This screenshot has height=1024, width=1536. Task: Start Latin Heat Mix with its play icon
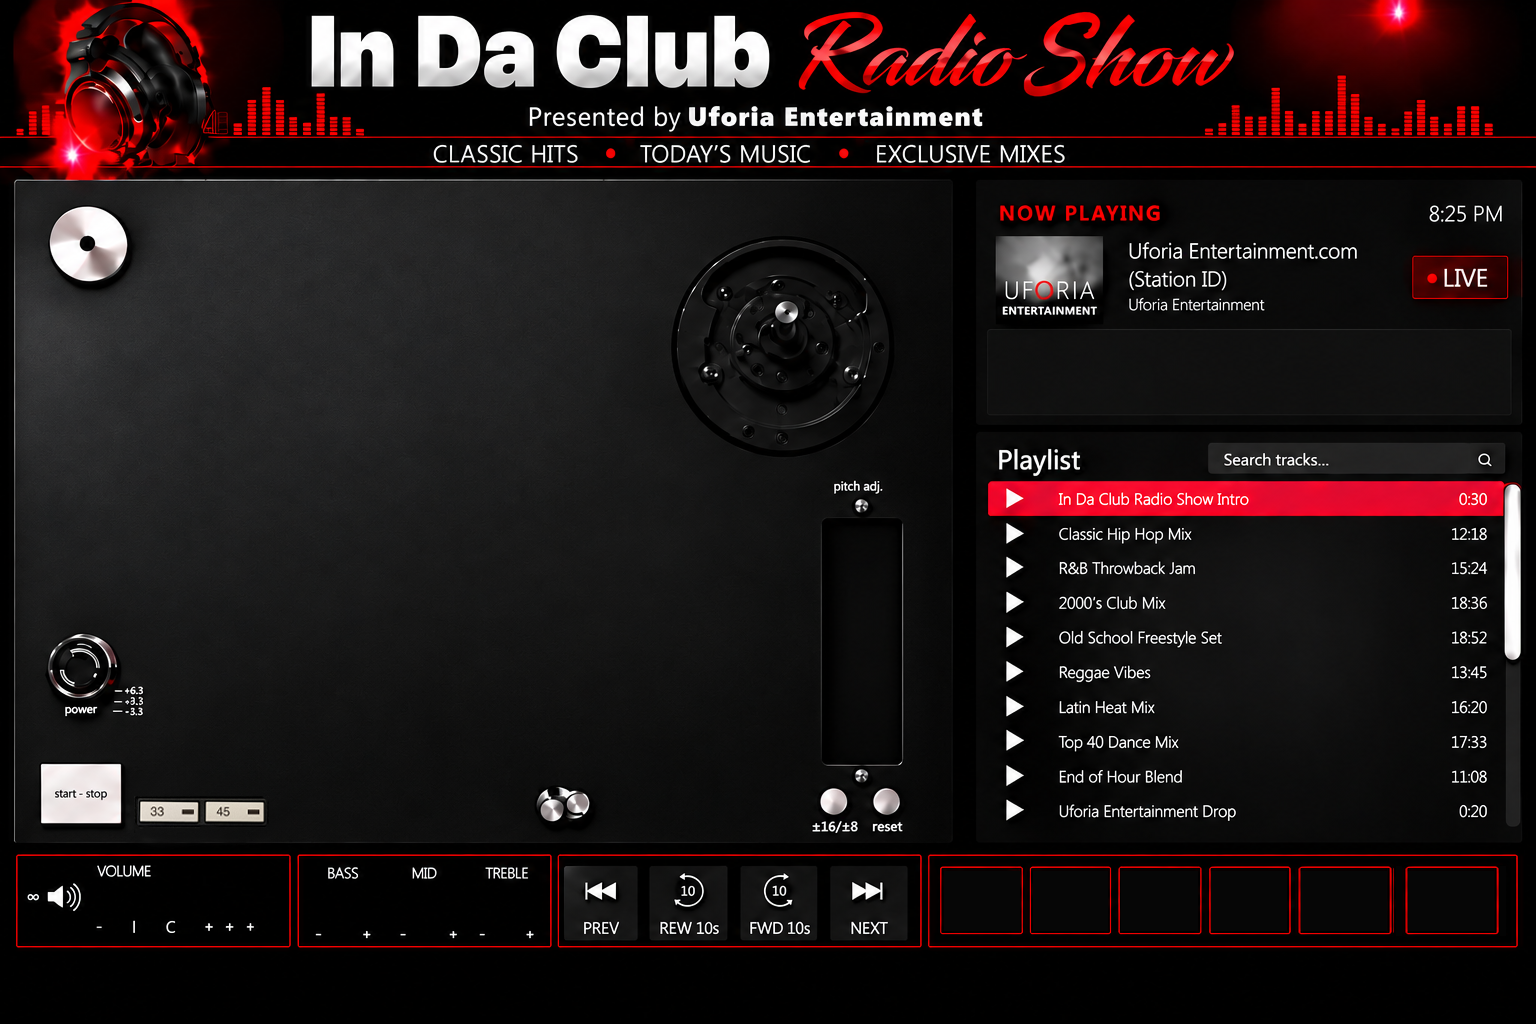(x=1014, y=707)
